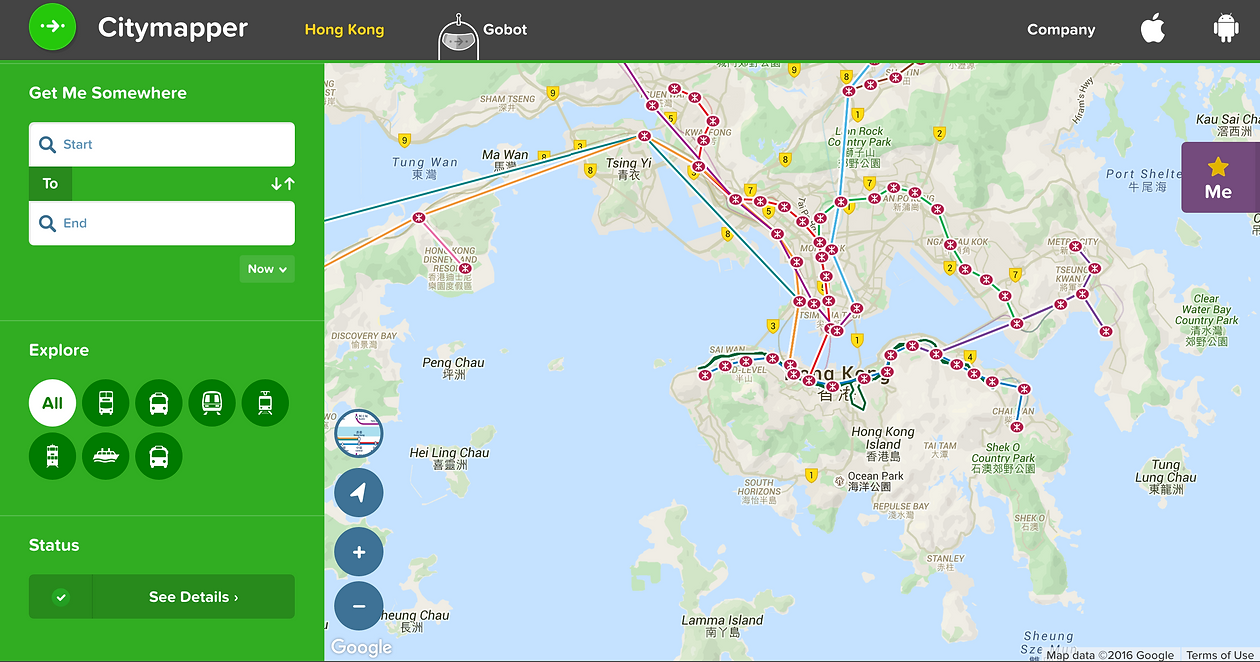Open the Apple iOS app link
This screenshot has width=1260, height=662.
1153,28
